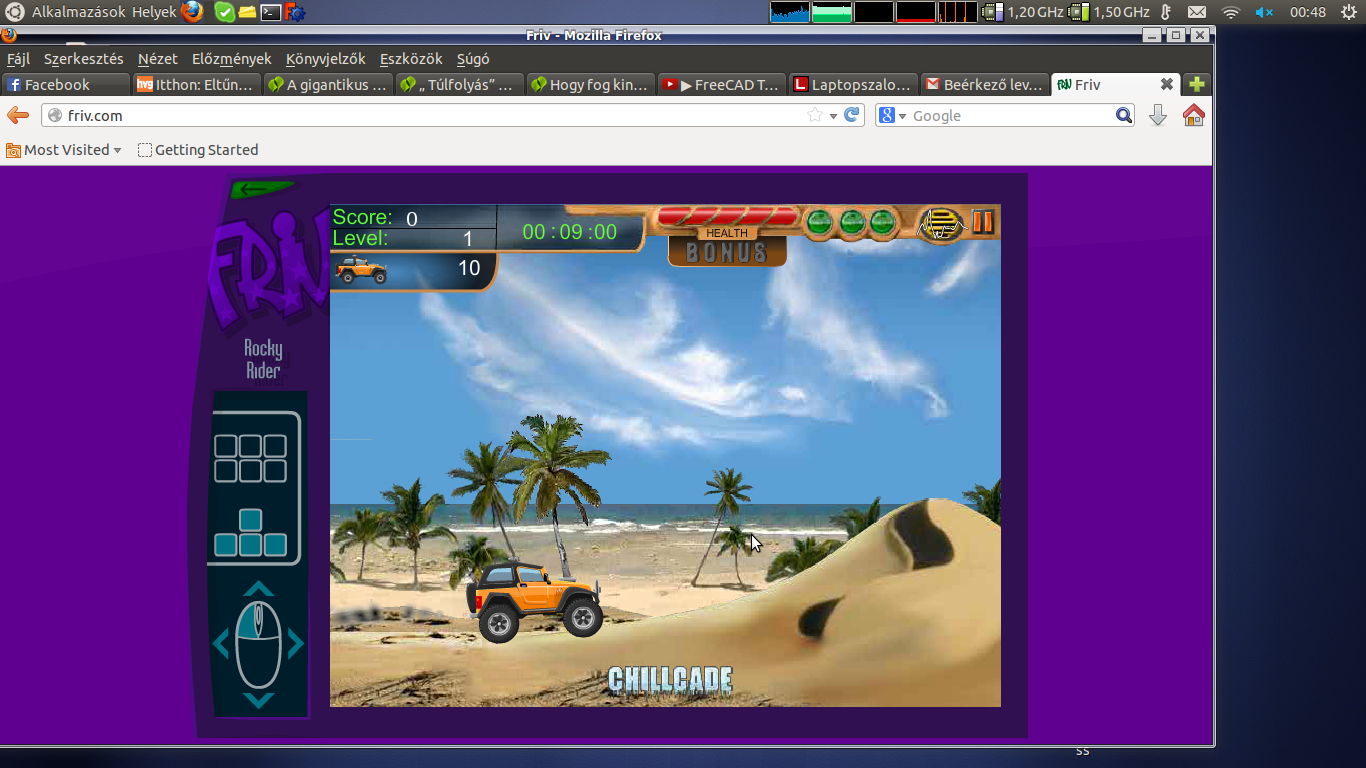Click the mouse control diagram

coord(259,645)
